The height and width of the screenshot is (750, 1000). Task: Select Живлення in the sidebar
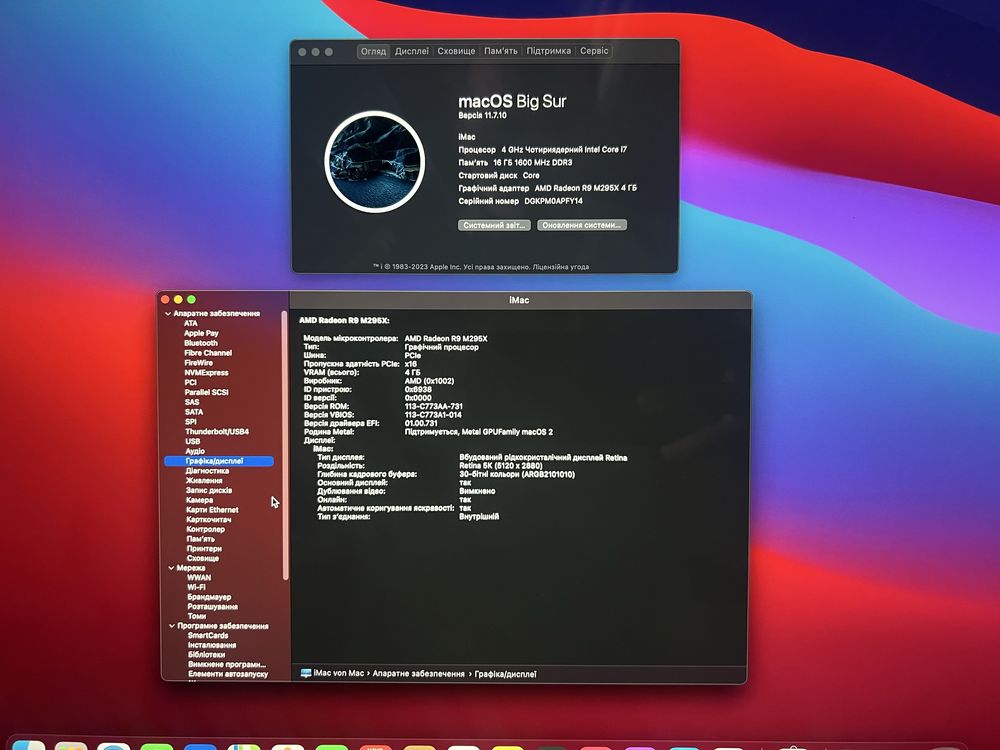(204, 480)
